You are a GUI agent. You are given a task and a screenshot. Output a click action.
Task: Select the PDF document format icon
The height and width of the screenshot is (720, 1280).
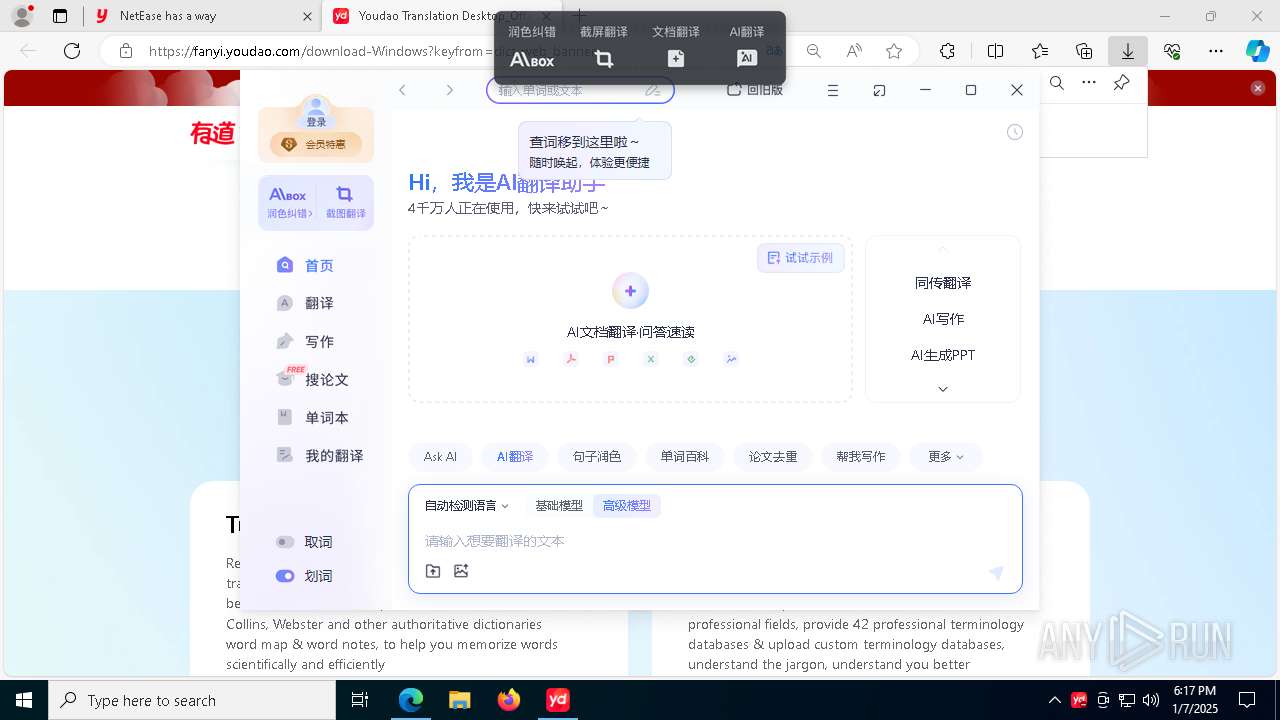[571, 359]
